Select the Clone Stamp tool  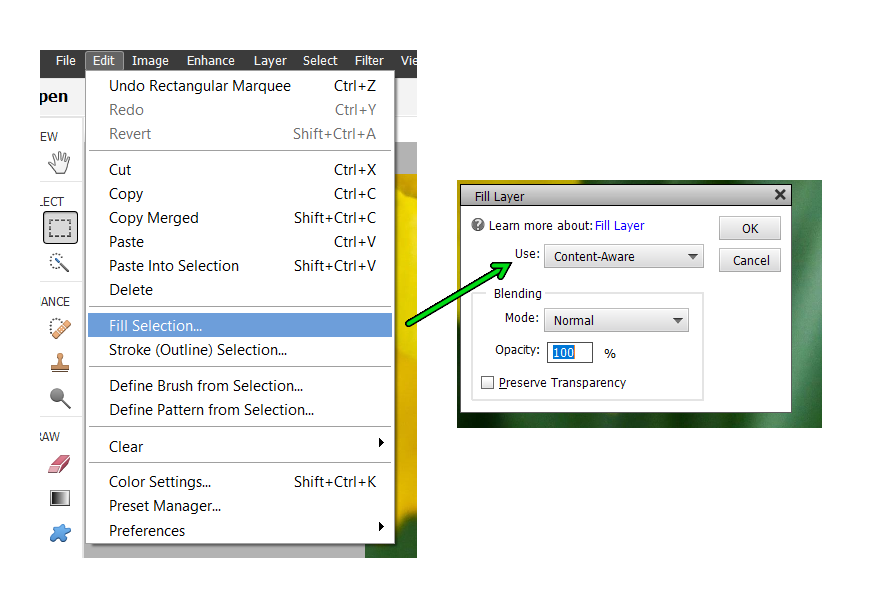point(59,363)
